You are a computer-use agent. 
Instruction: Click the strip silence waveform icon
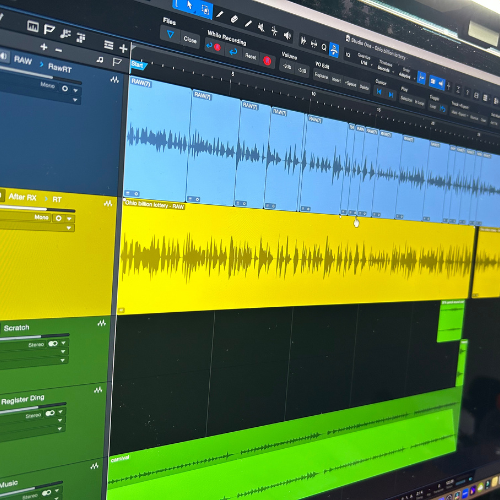click(303, 41)
